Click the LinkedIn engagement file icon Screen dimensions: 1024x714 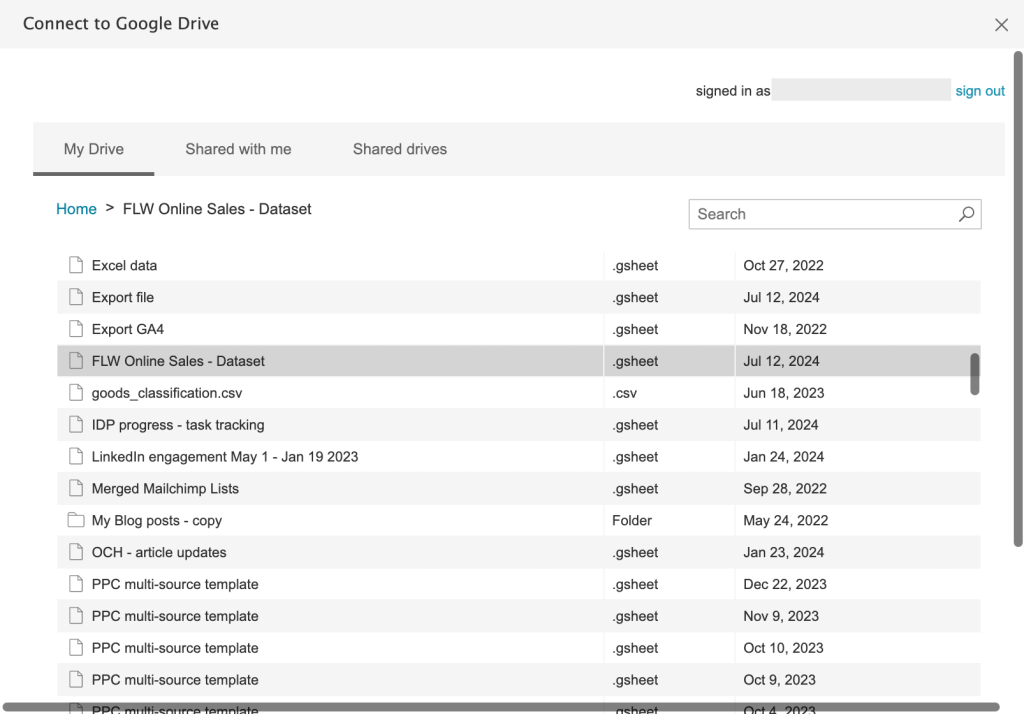(x=76, y=457)
